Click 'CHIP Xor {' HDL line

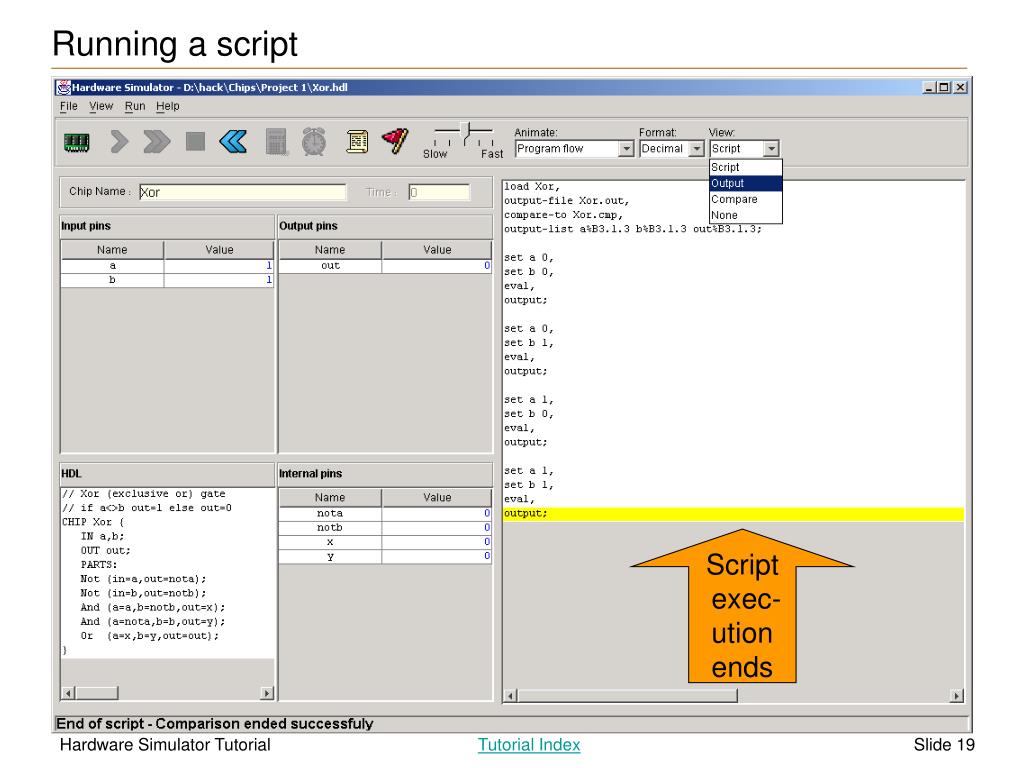click(x=93, y=522)
